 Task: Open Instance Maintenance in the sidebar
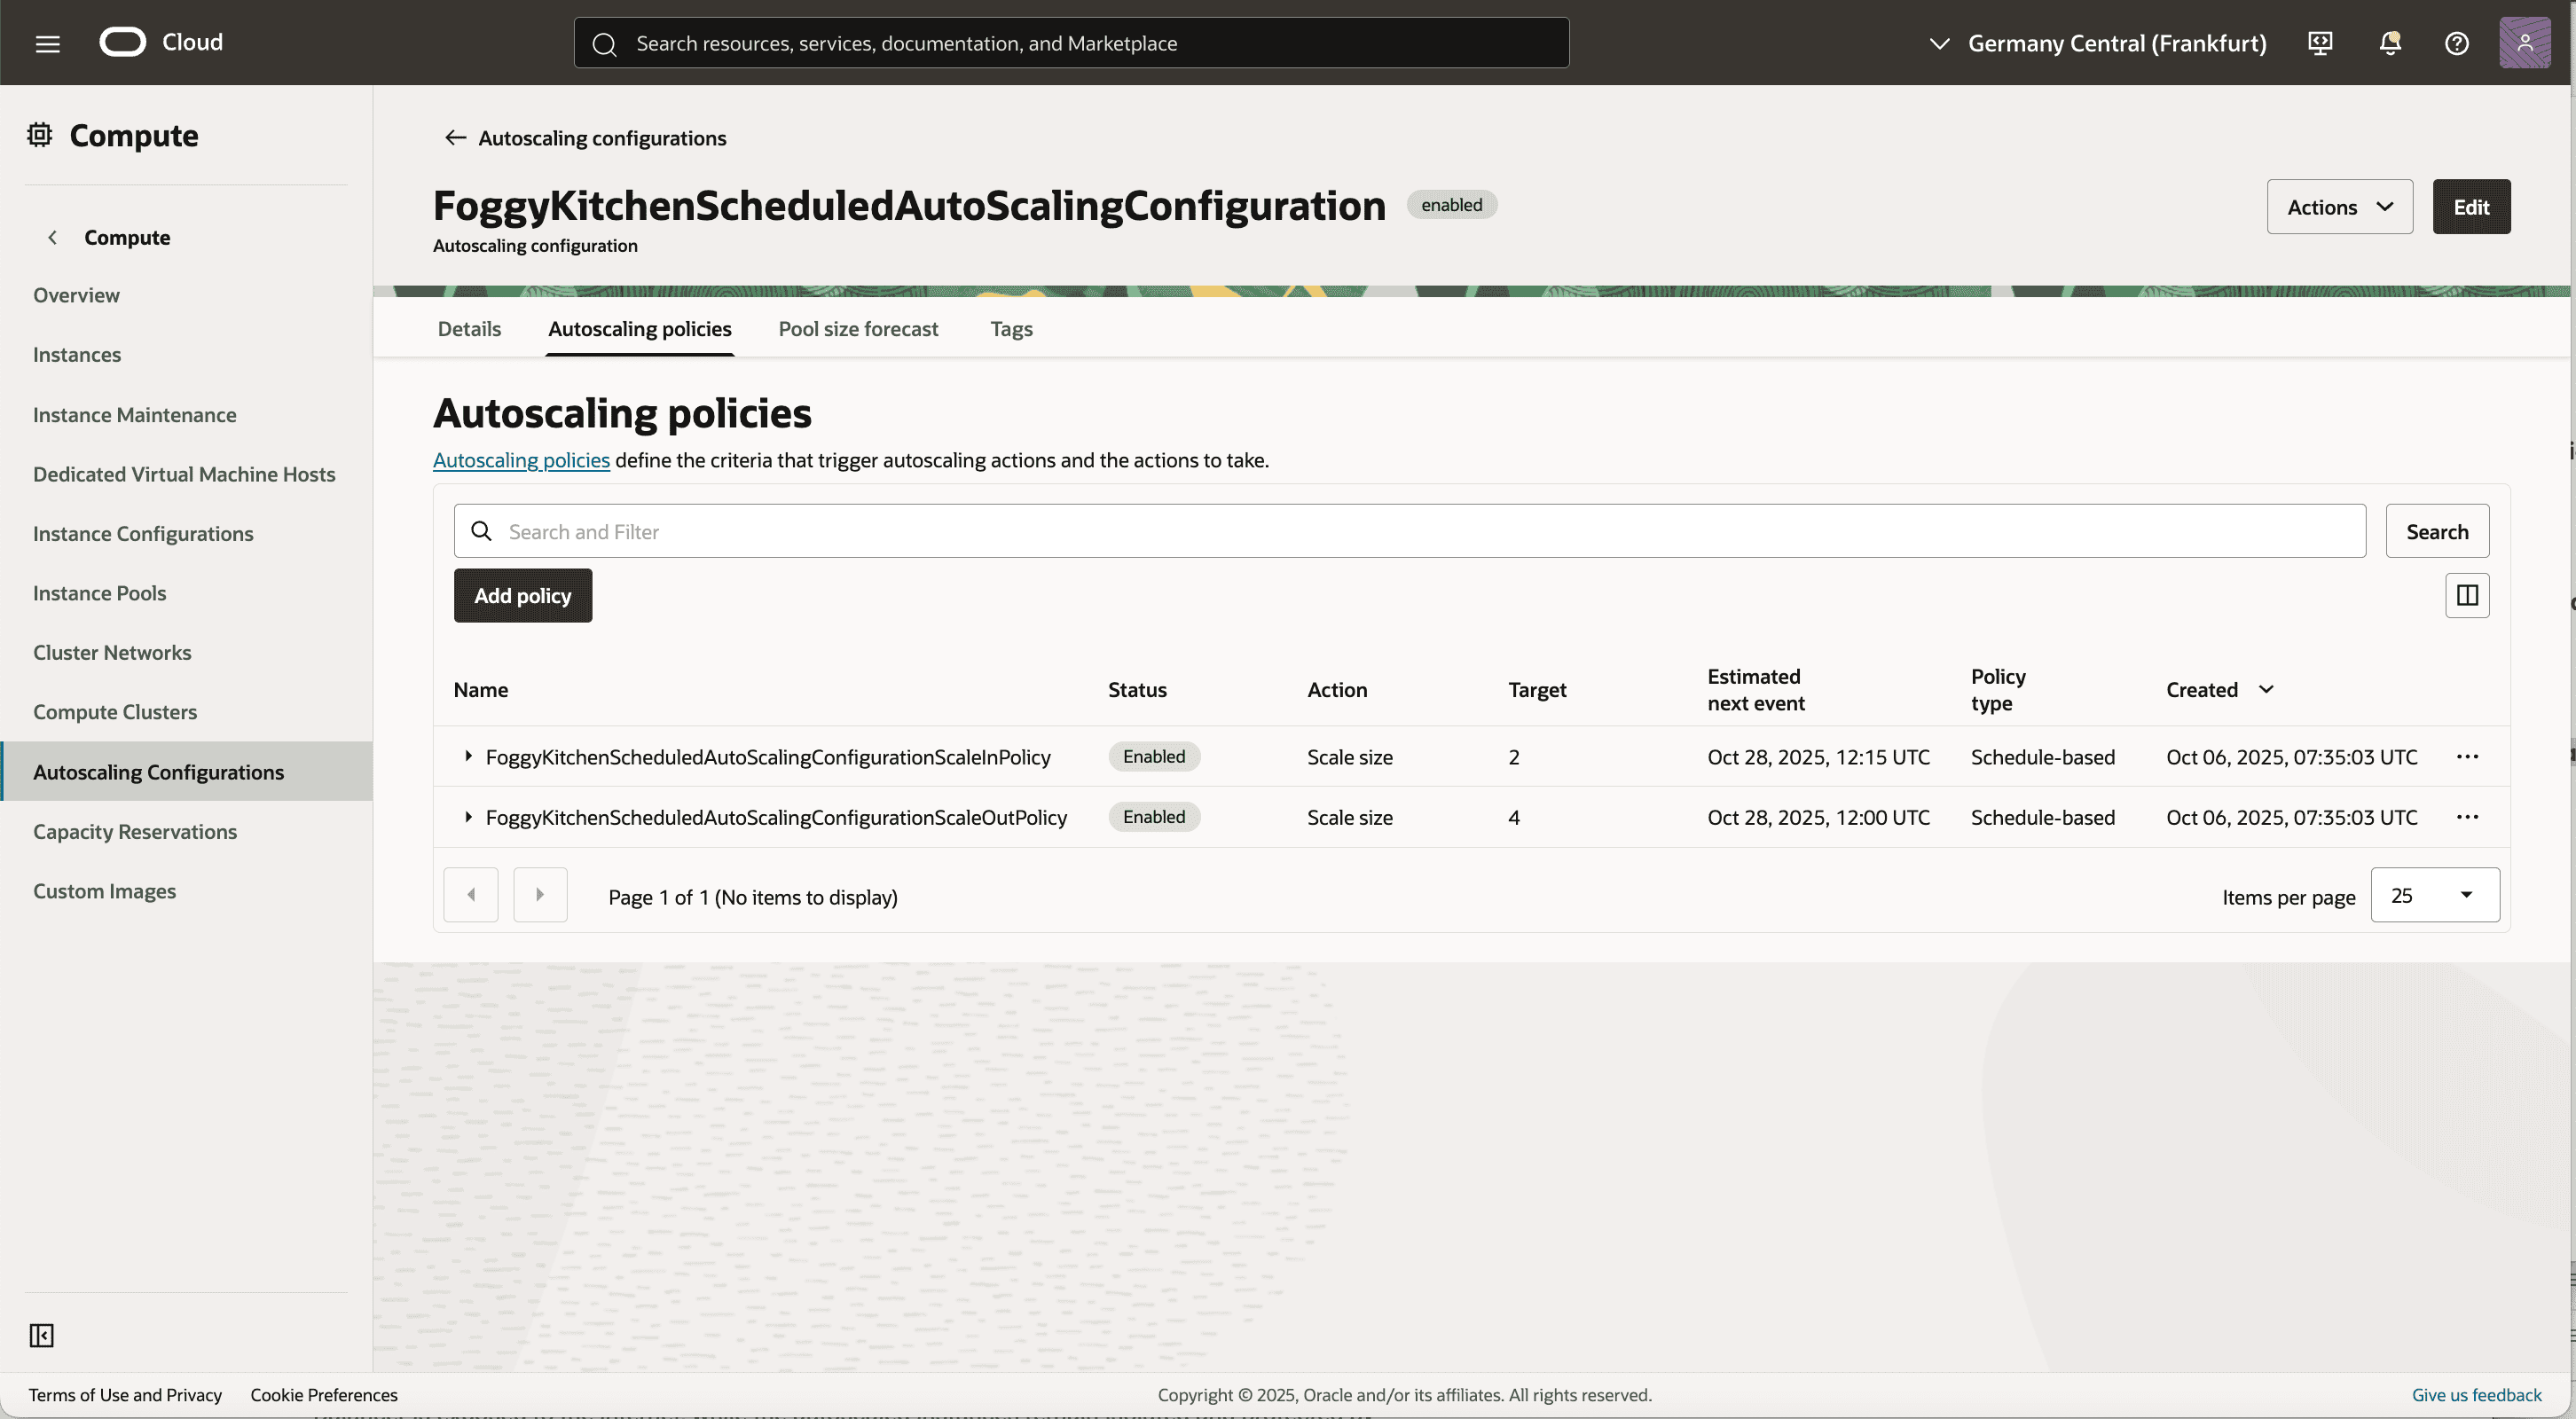click(x=134, y=414)
